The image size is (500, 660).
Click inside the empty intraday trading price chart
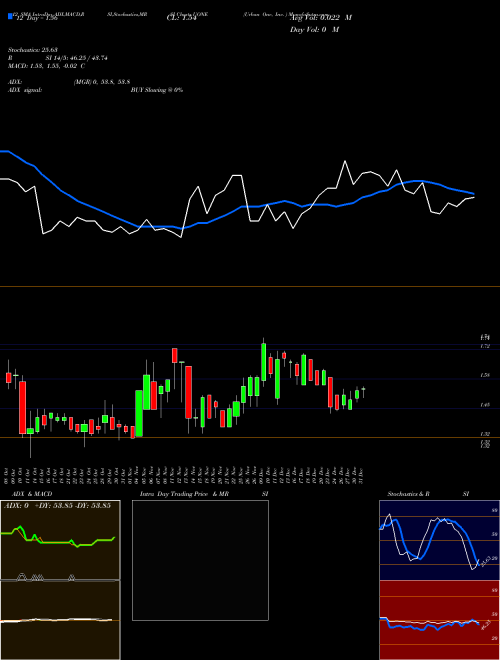tap(200, 560)
